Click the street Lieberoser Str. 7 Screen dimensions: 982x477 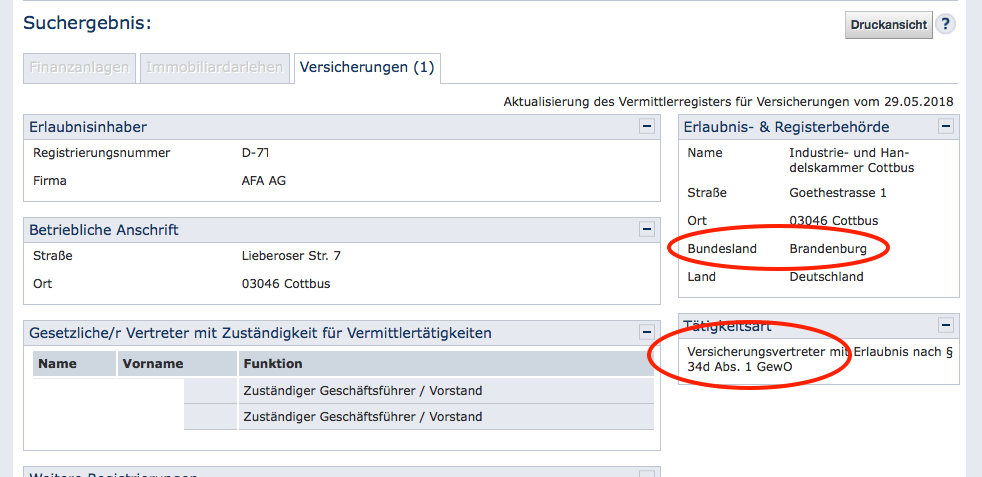(291, 256)
